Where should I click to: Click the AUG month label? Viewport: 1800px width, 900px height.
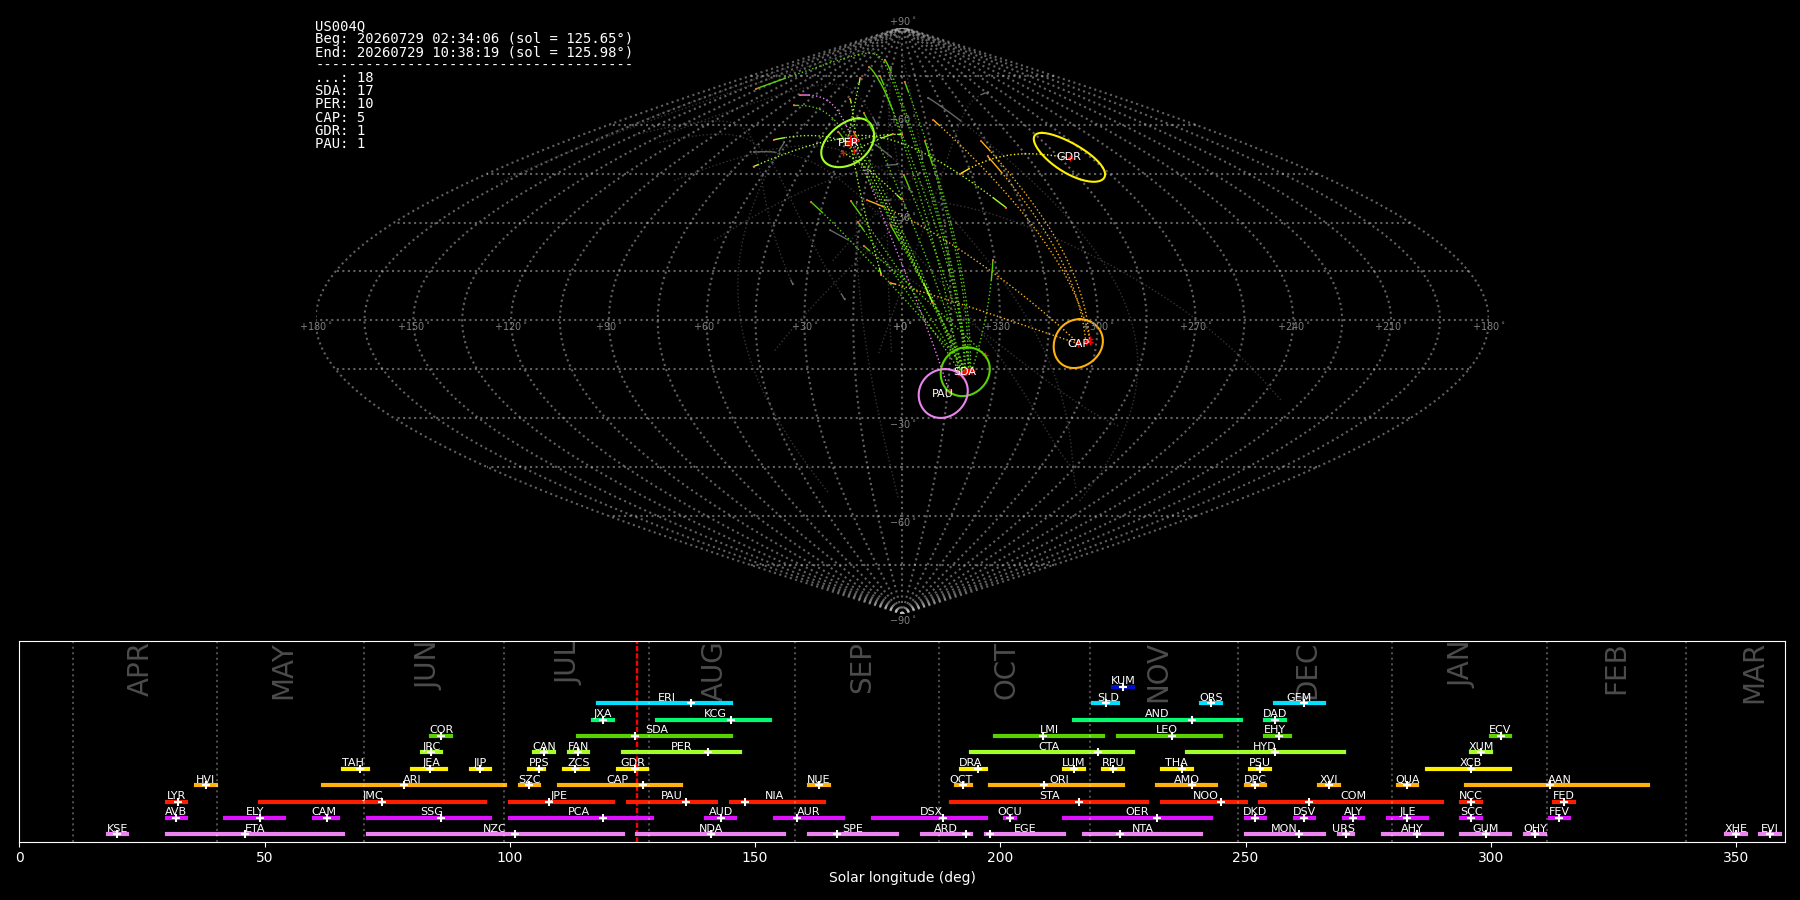[711, 669]
